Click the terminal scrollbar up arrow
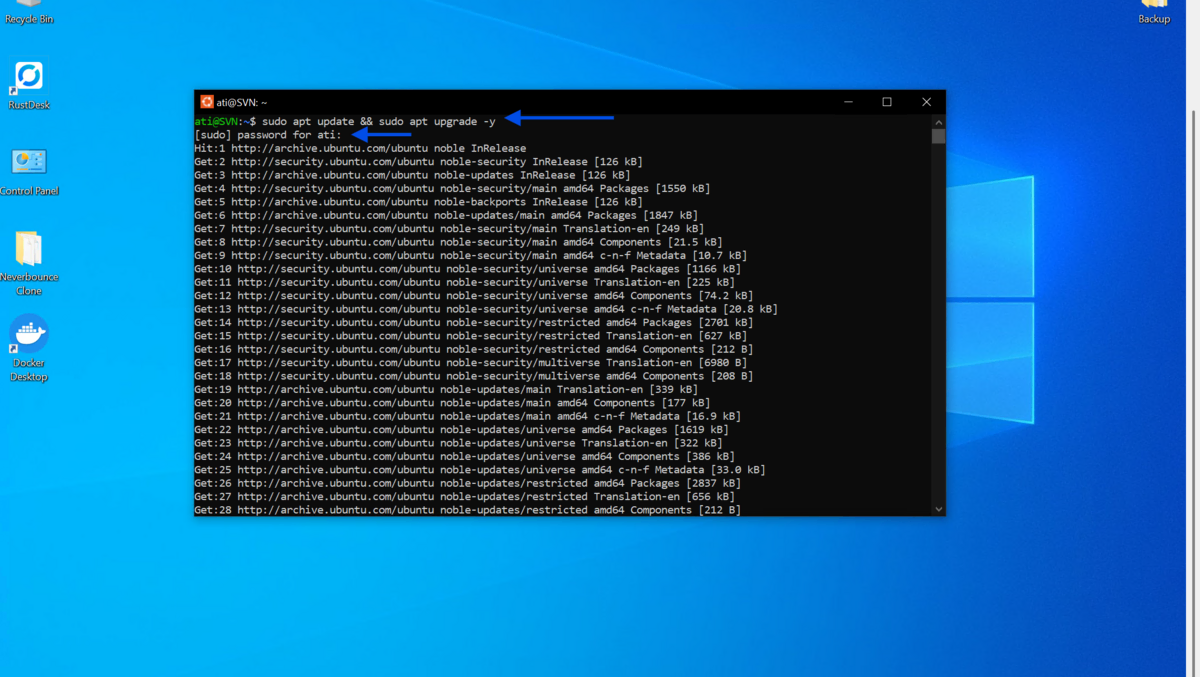The width and height of the screenshot is (1200, 677). point(938,121)
